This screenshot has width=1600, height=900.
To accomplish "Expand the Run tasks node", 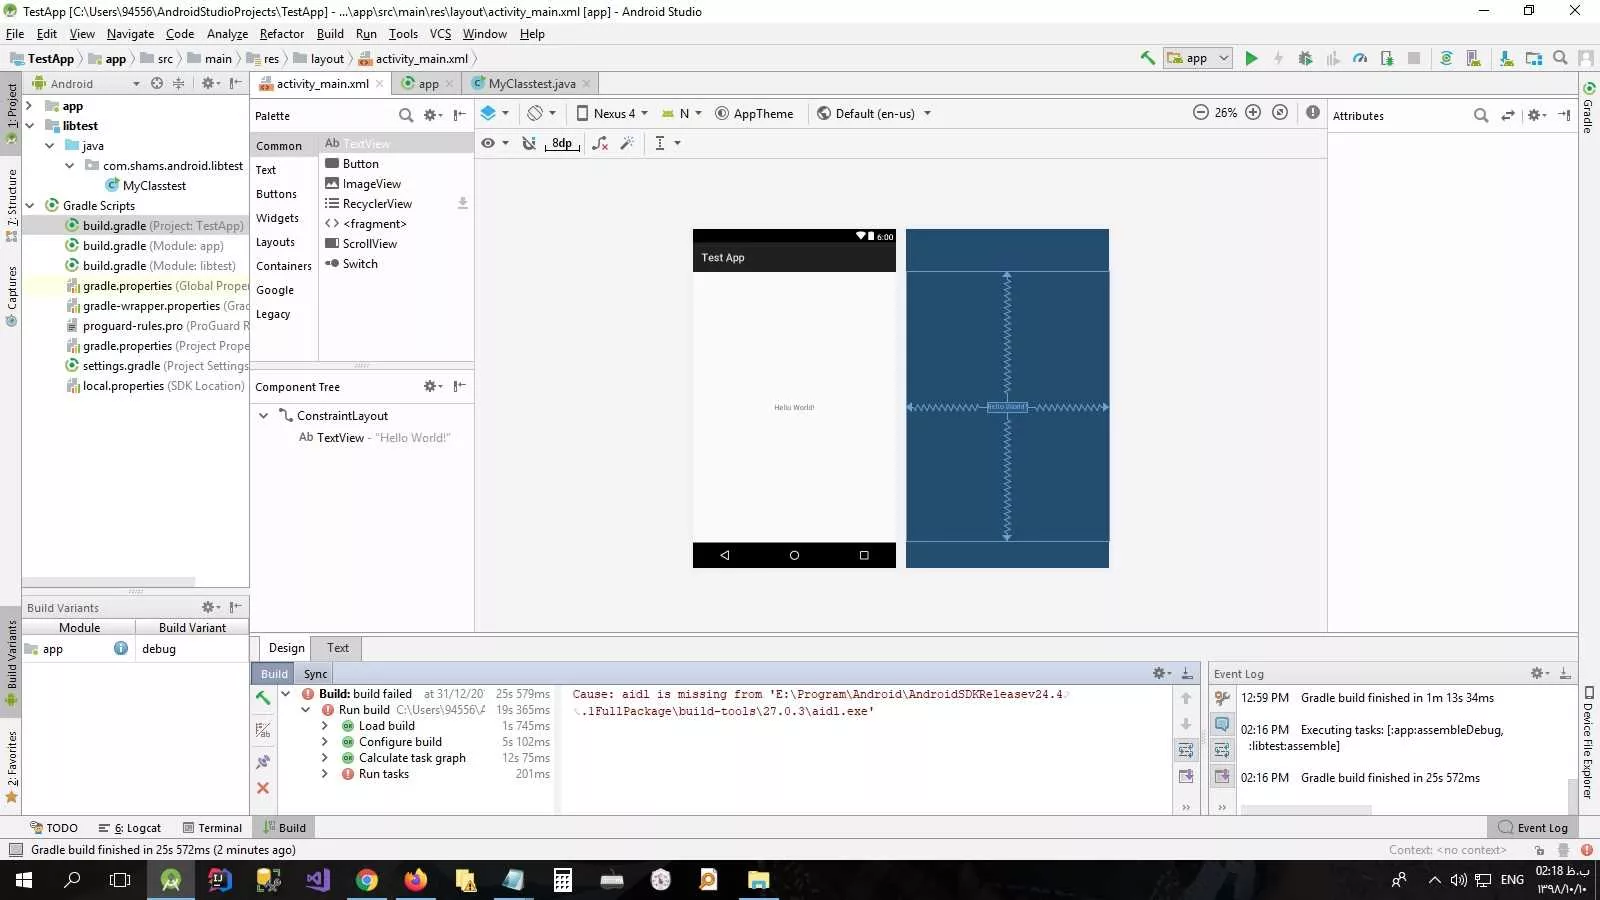I will tap(324, 774).
